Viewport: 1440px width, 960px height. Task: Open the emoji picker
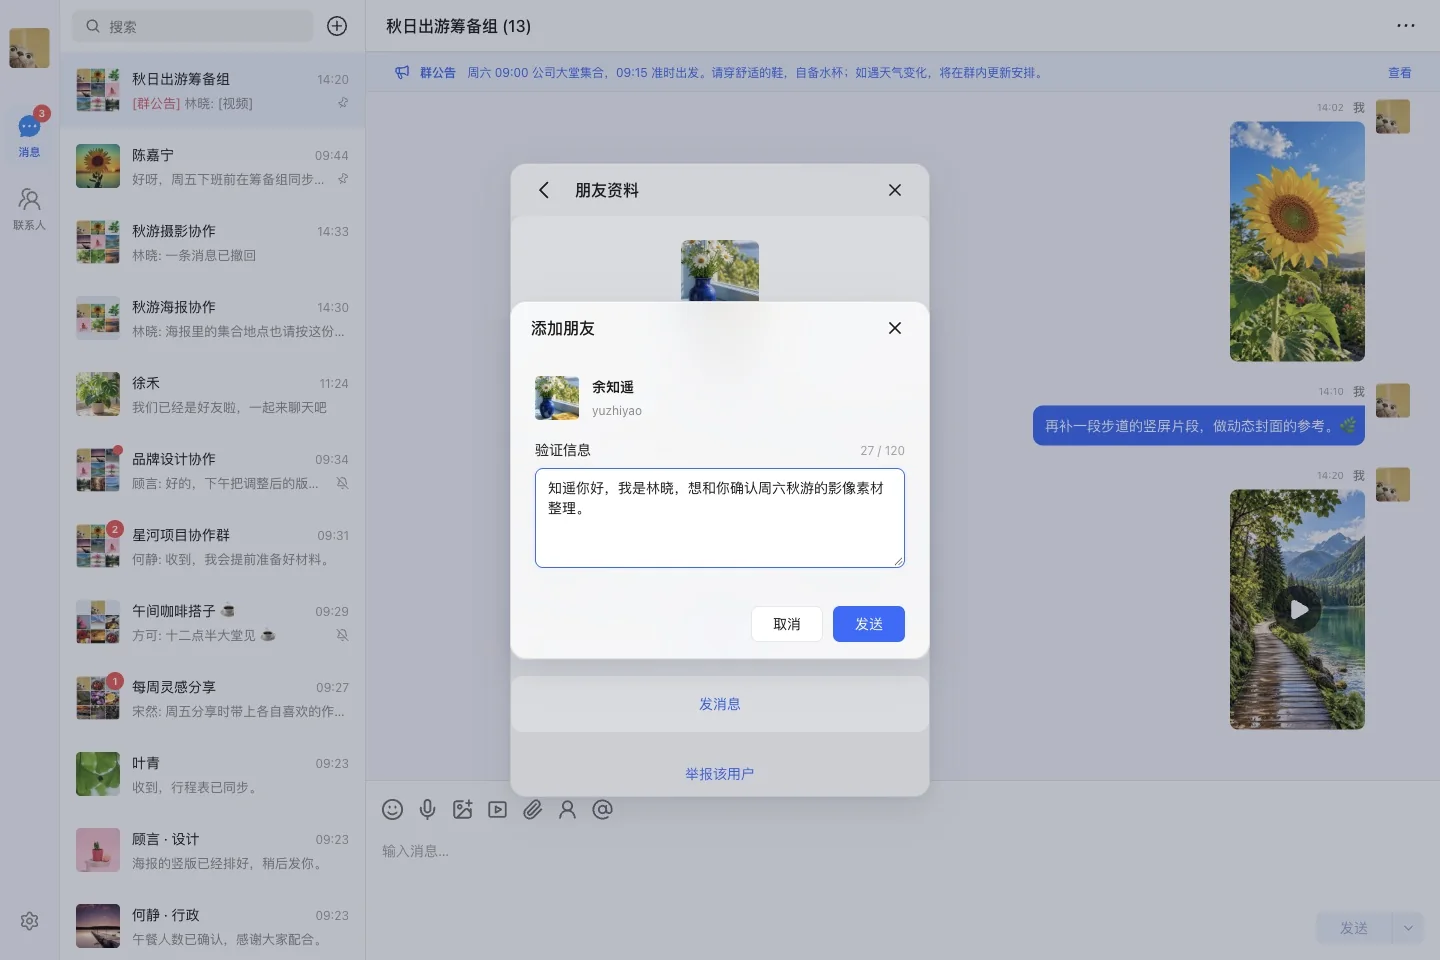pyautogui.click(x=393, y=810)
